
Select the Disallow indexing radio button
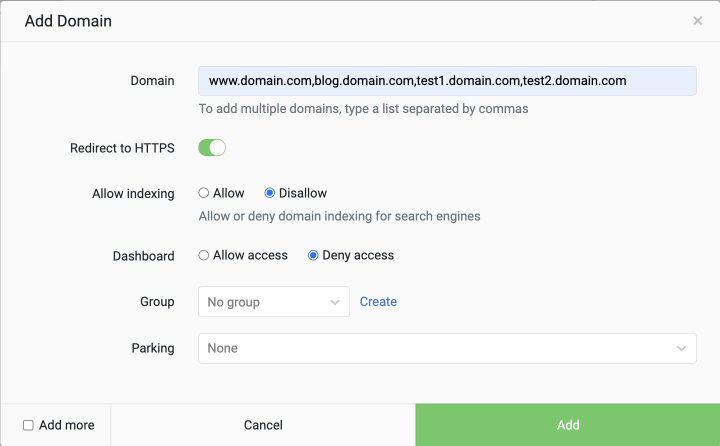270,193
